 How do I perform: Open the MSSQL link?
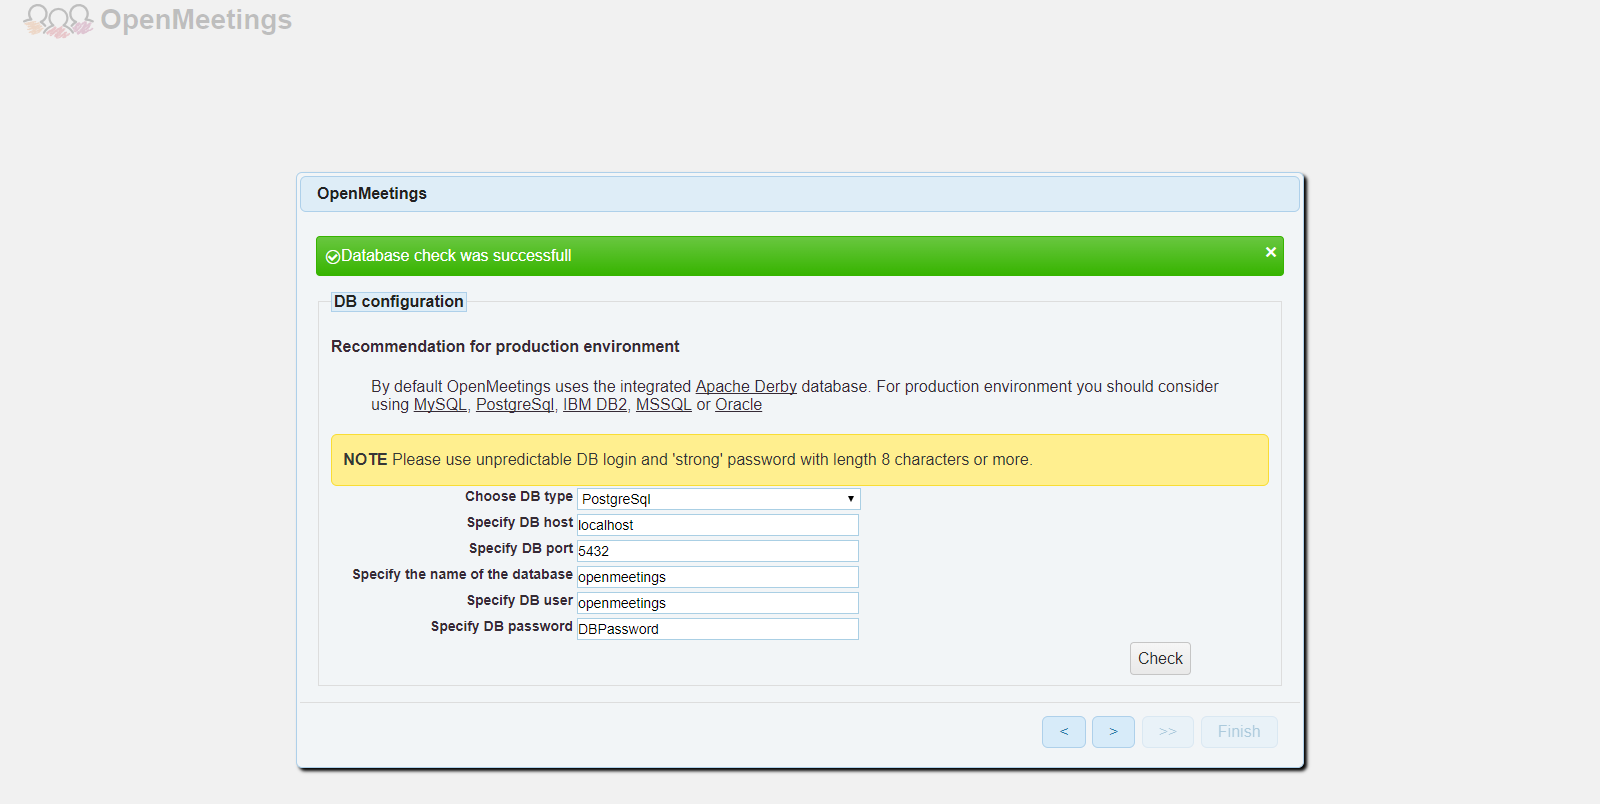click(x=664, y=404)
